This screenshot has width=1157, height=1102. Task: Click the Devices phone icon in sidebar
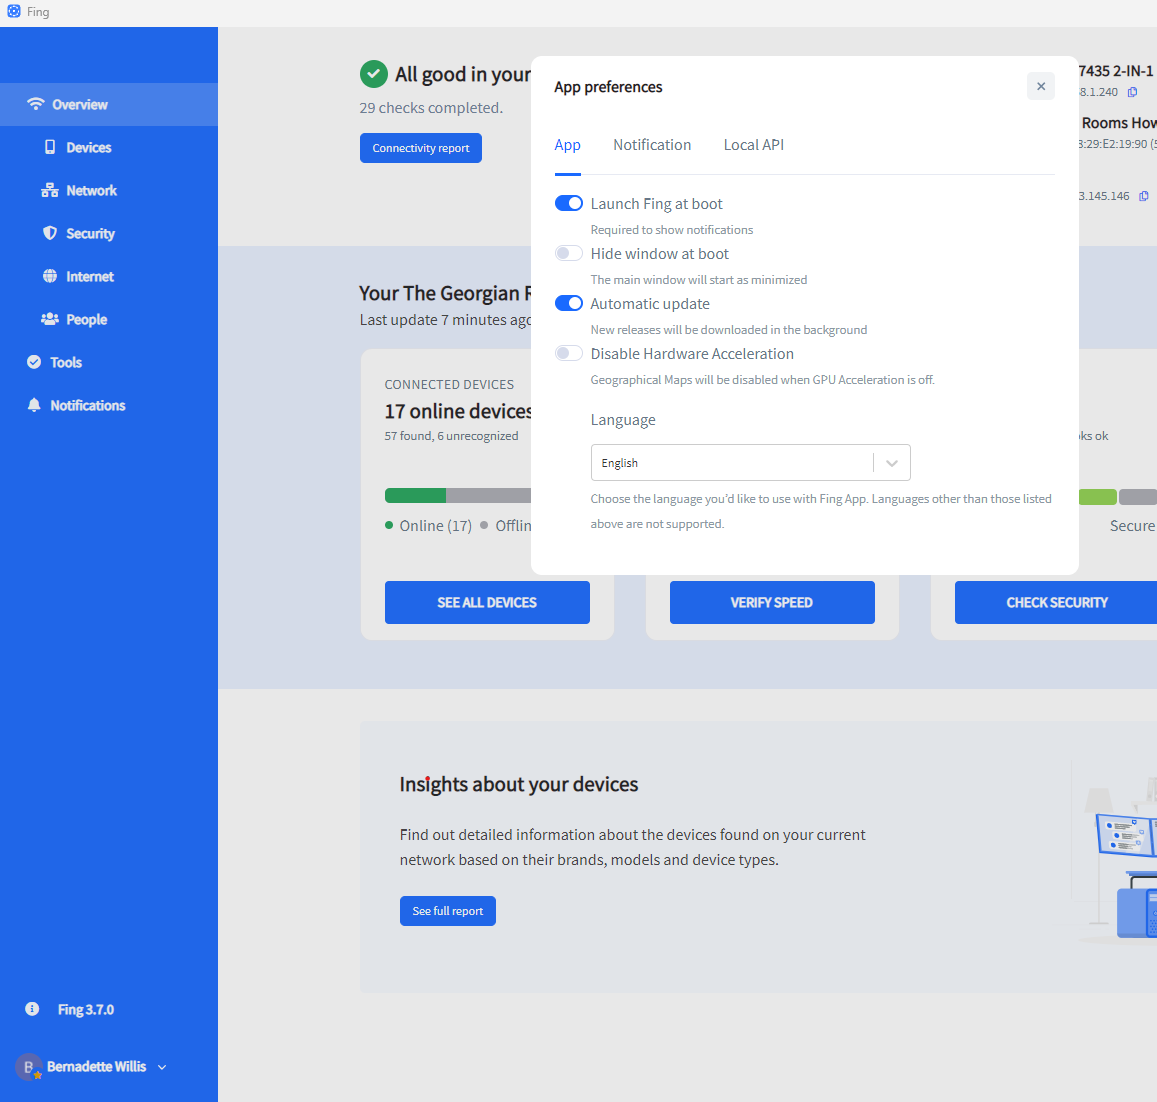tap(49, 147)
